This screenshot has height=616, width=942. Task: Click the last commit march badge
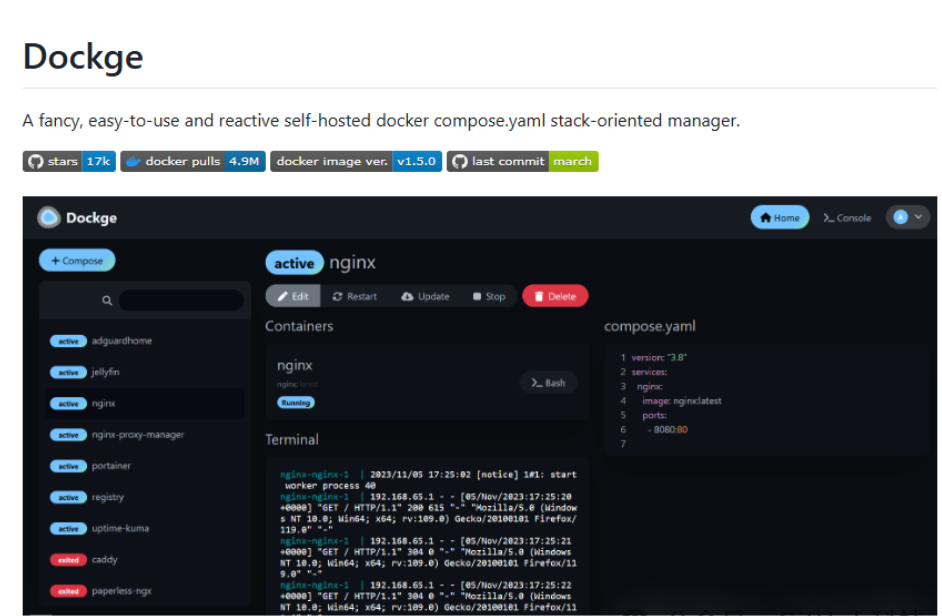523,161
